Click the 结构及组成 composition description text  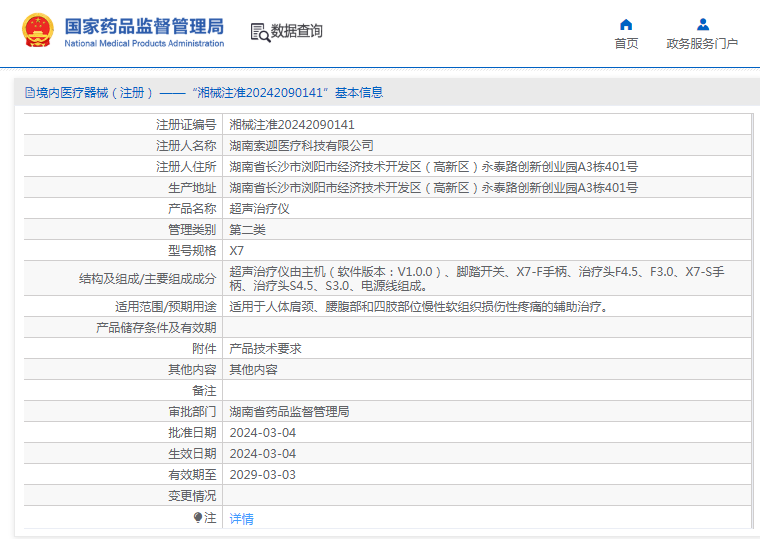click(477, 279)
